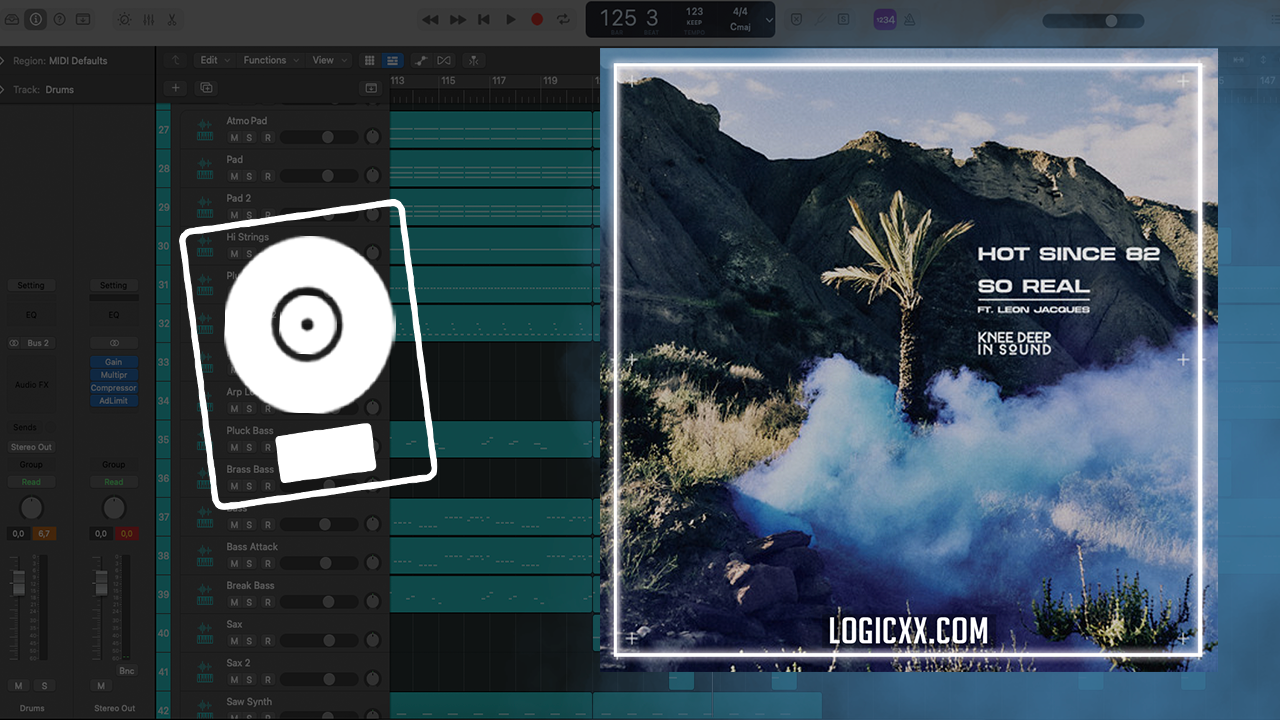Click the Compressor plugin slot
The width and height of the screenshot is (1280, 720).
114,388
